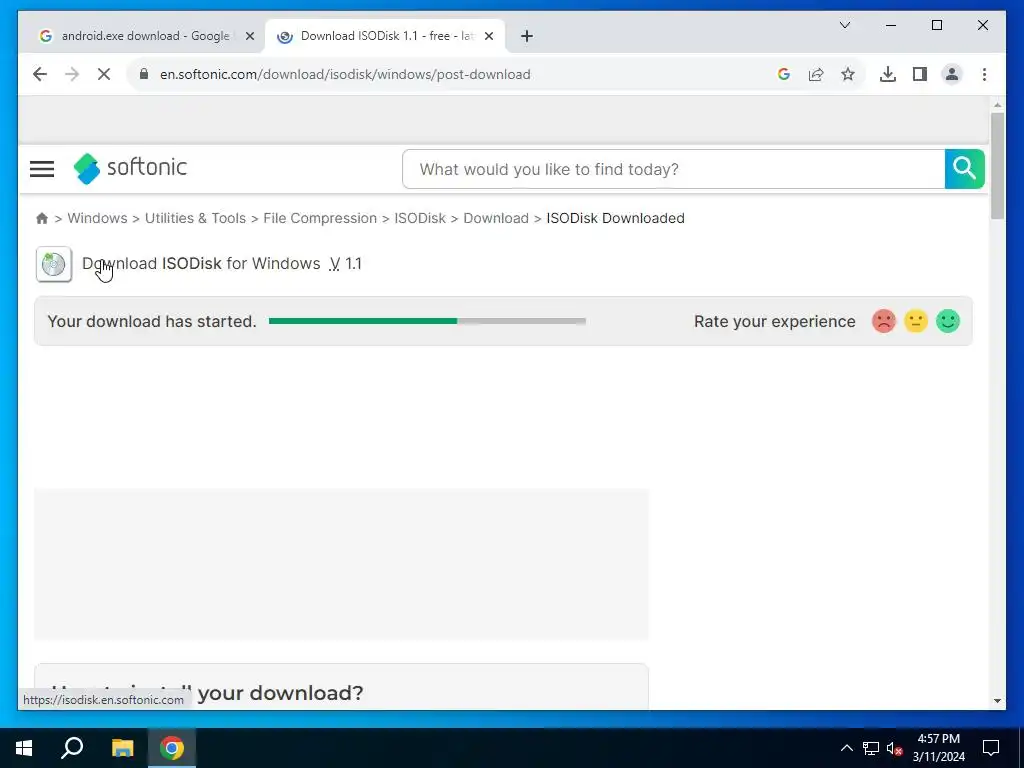This screenshot has height=768, width=1024.
Task: Click the page vertical scrollbar thumb
Action: pos(997,166)
